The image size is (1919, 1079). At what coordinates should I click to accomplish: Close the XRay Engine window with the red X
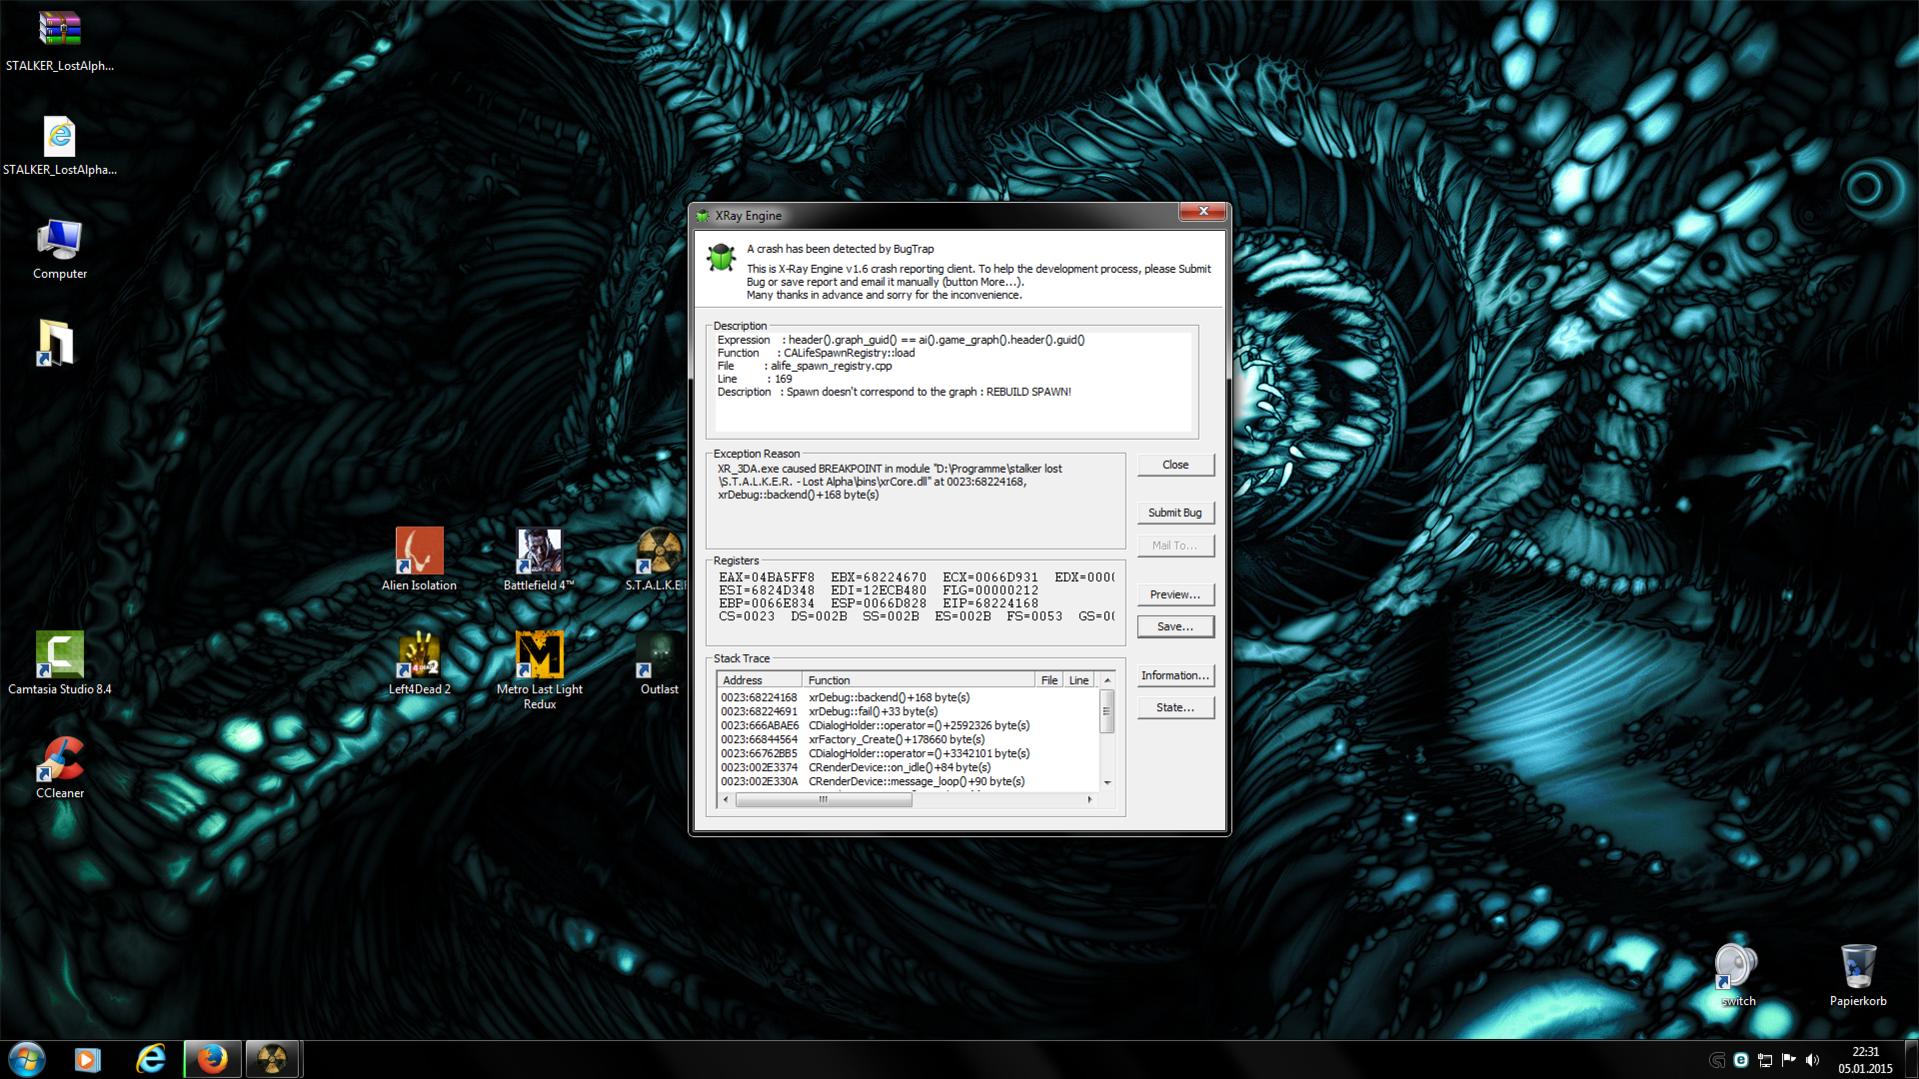1203,211
